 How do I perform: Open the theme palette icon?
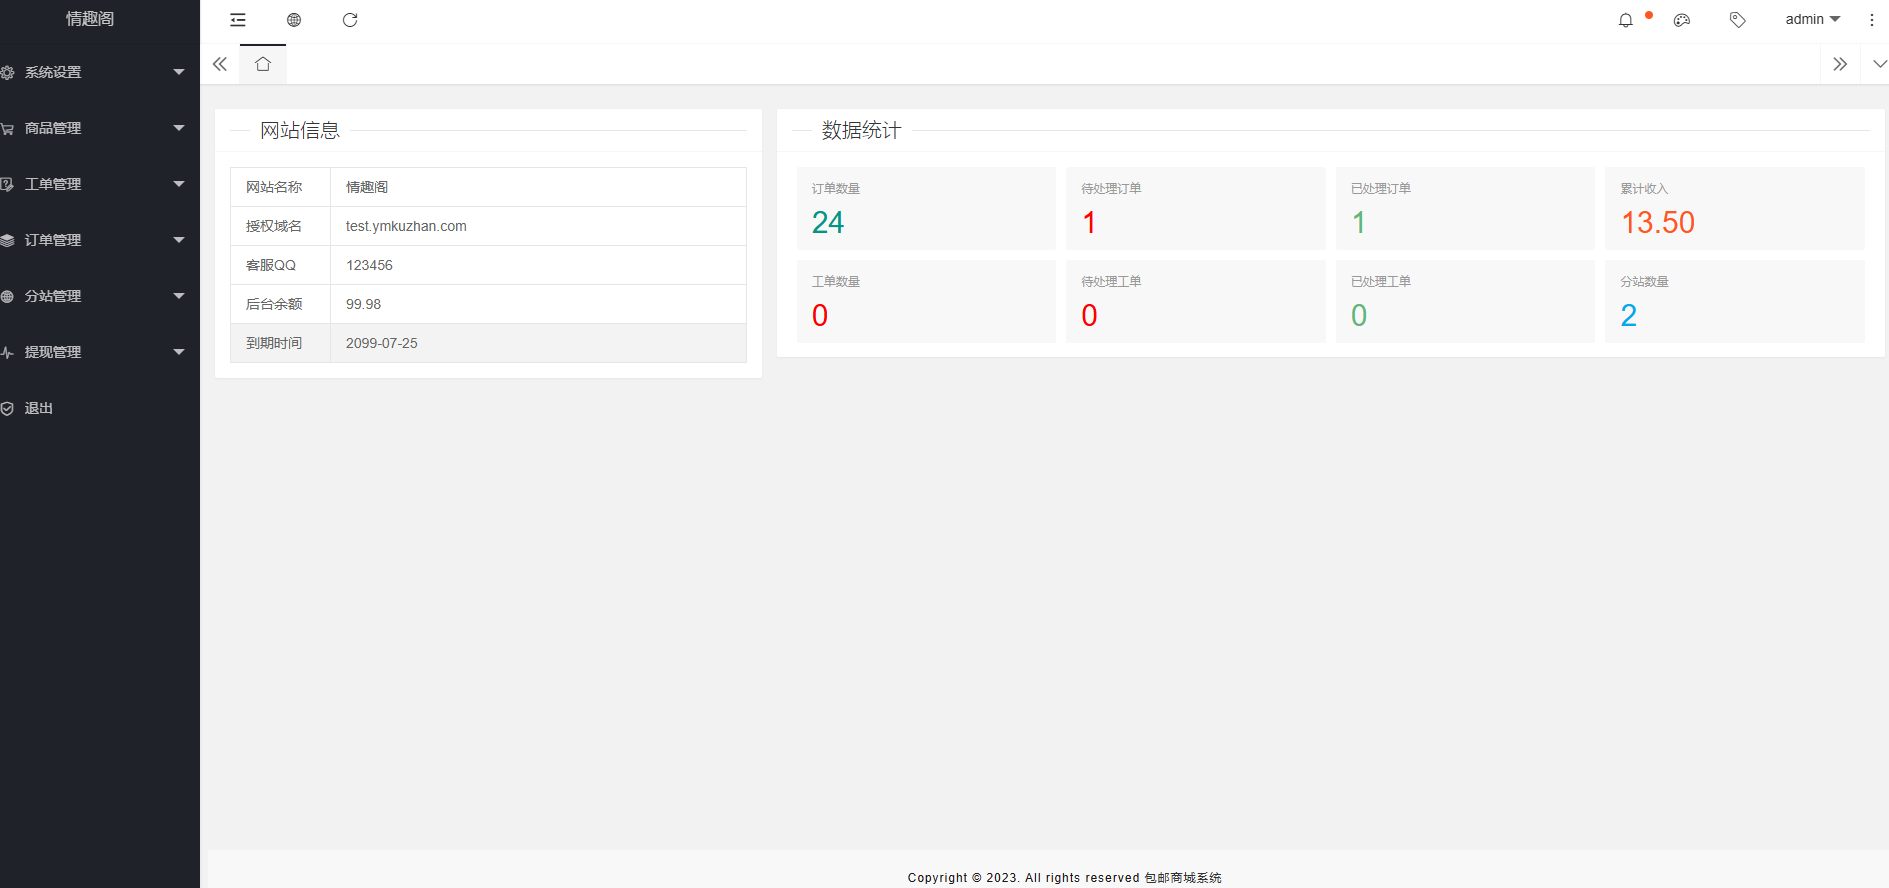point(1682,20)
